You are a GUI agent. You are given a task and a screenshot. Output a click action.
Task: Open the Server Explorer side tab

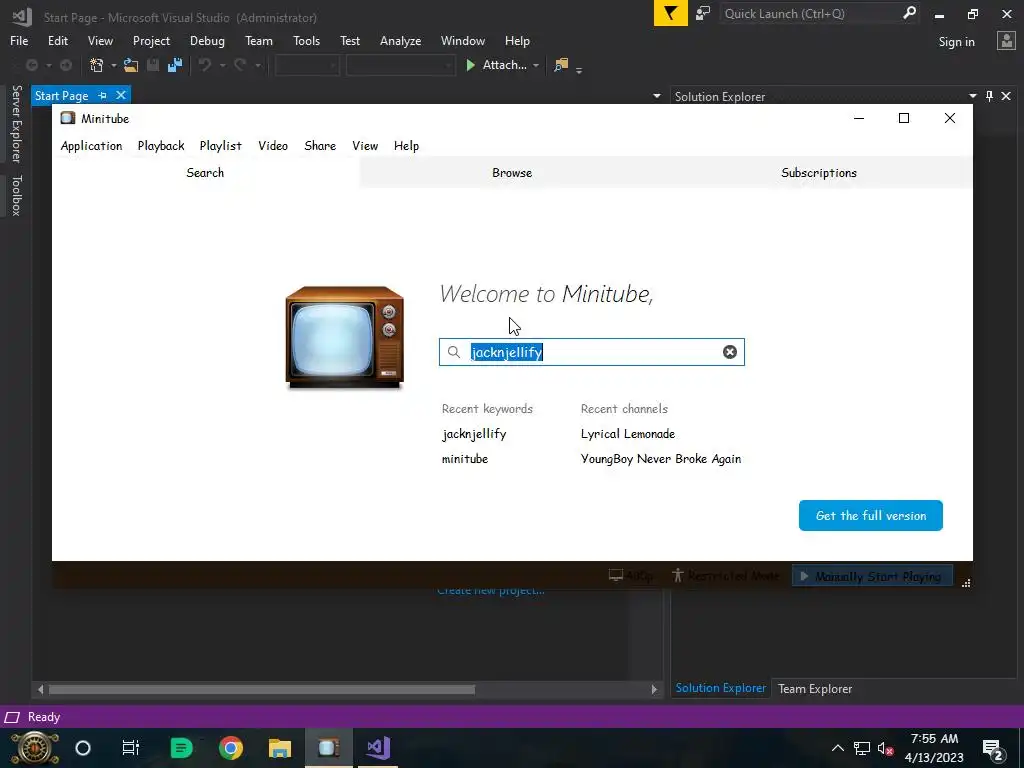(16, 123)
